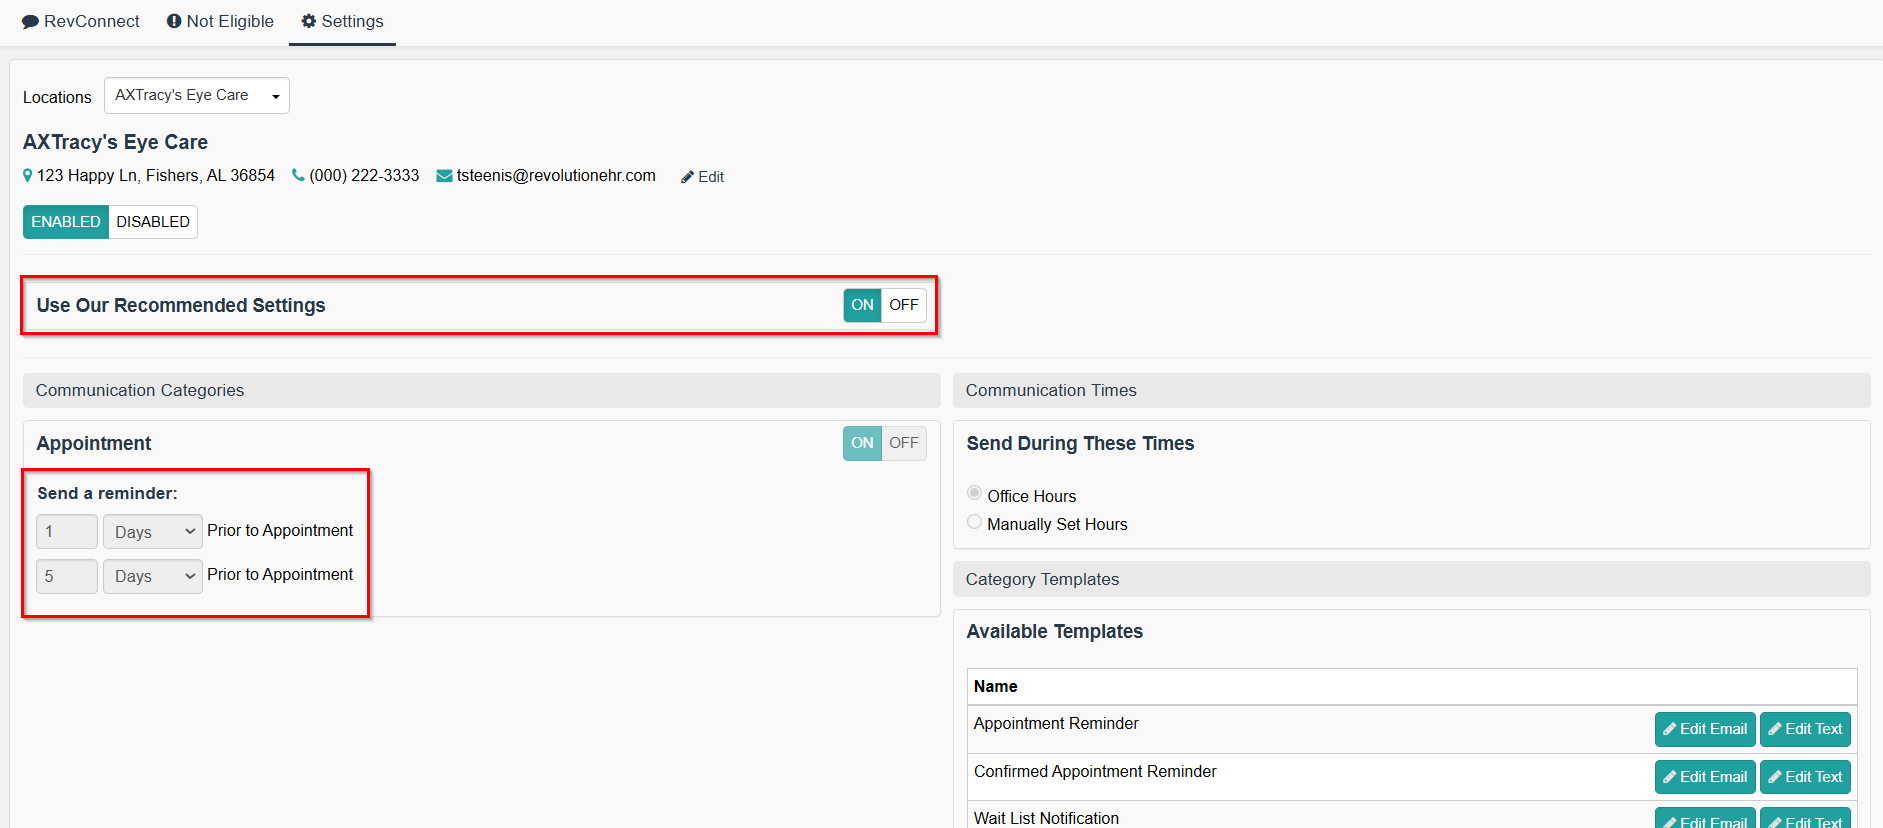
Task: Click the RevConnect speech bubble icon
Action: 30,22
